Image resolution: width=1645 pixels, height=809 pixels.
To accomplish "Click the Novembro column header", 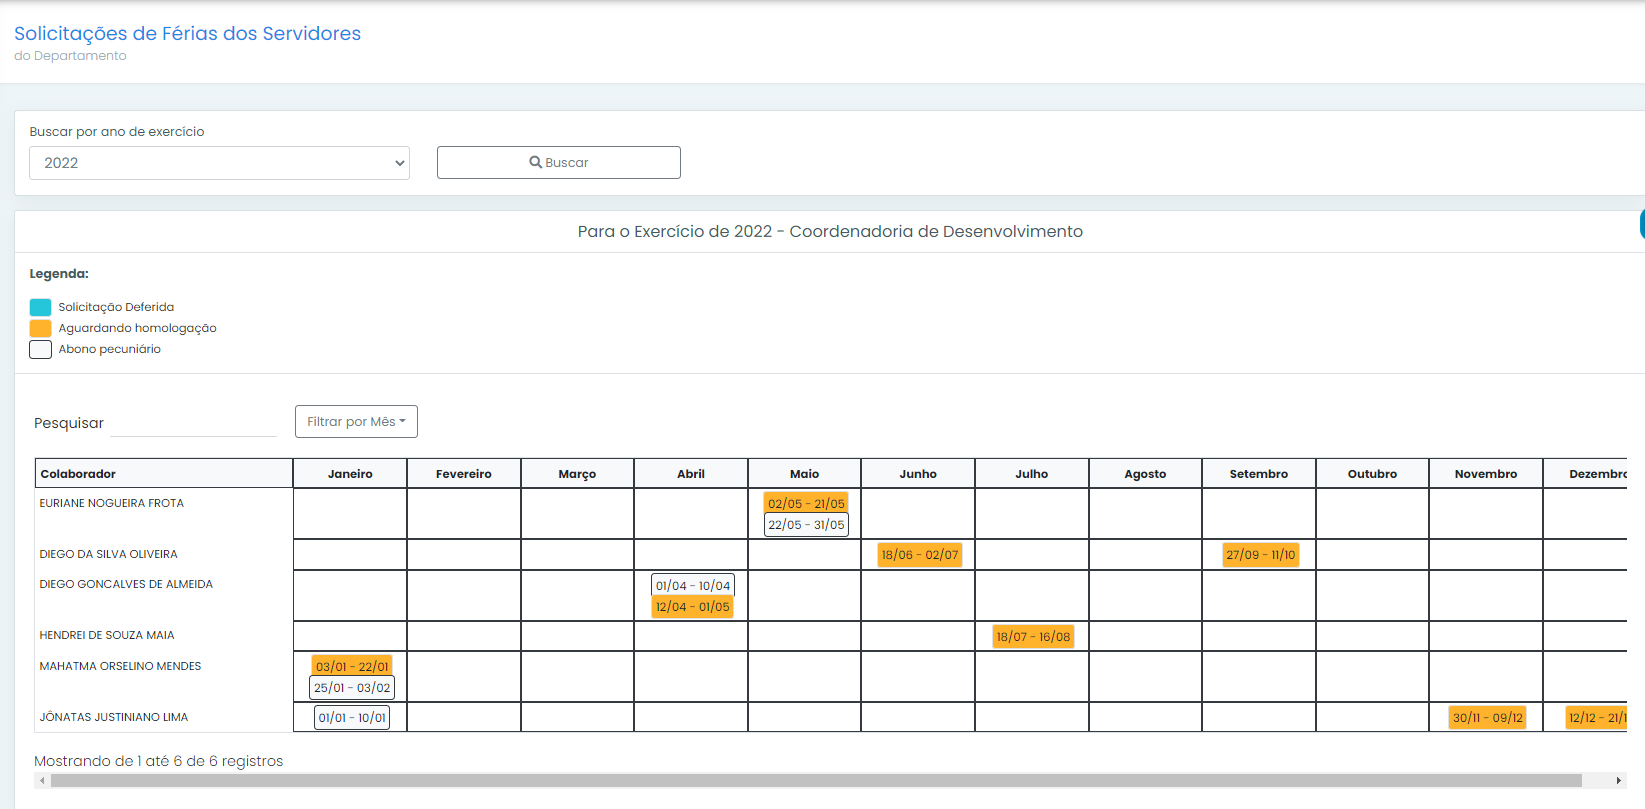I will click(1486, 474).
